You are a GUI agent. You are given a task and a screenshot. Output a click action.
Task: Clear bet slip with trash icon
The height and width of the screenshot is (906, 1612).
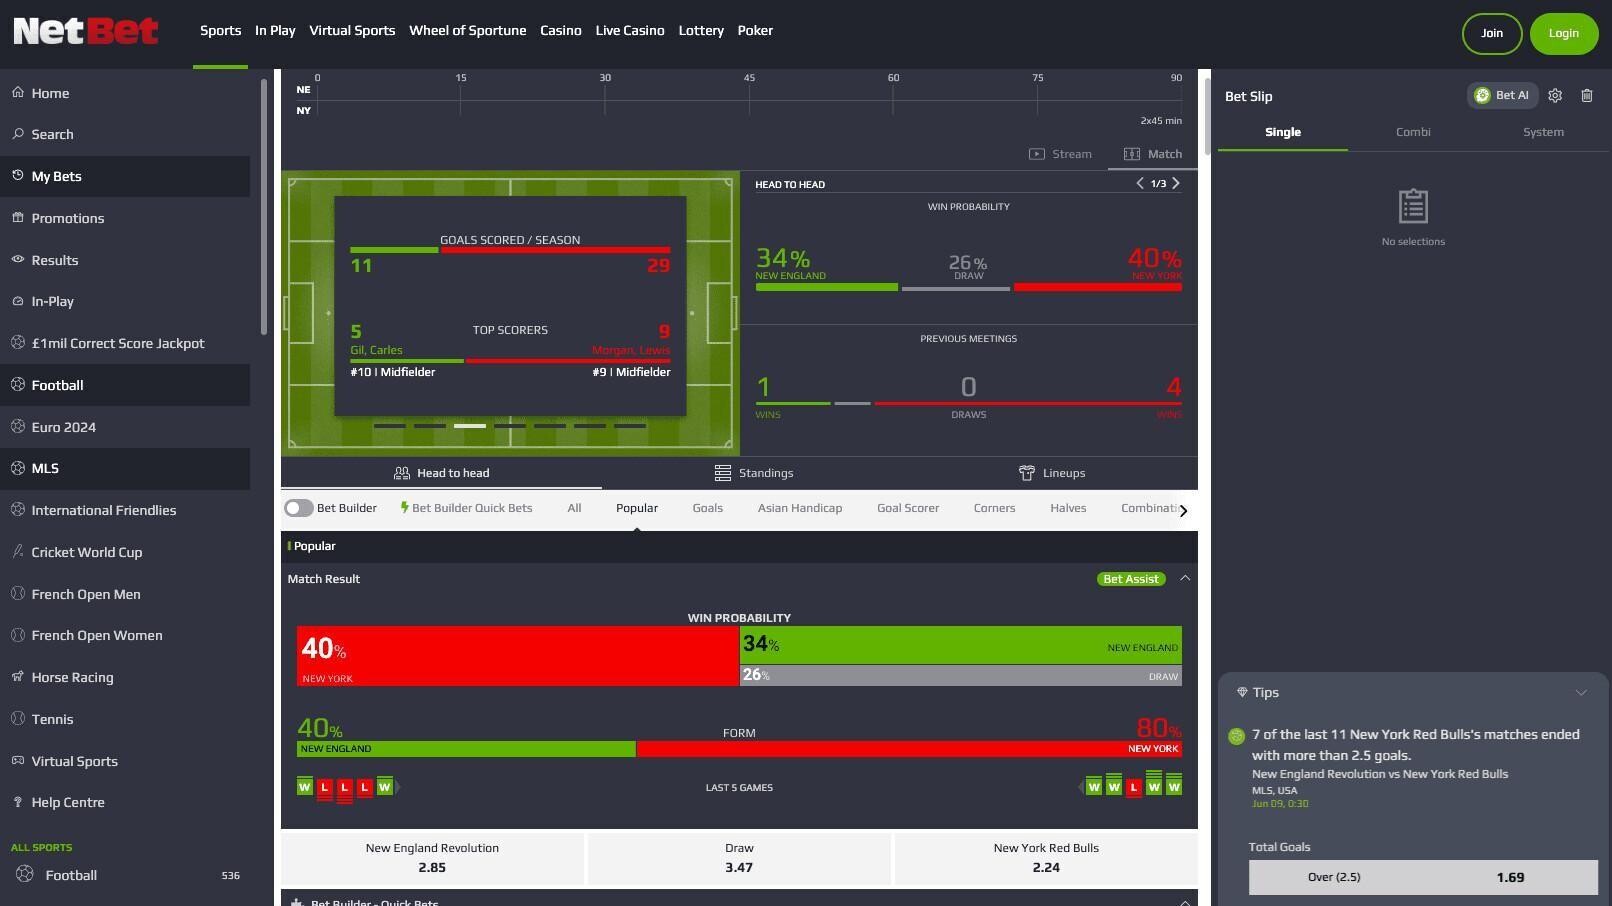pyautogui.click(x=1587, y=96)
